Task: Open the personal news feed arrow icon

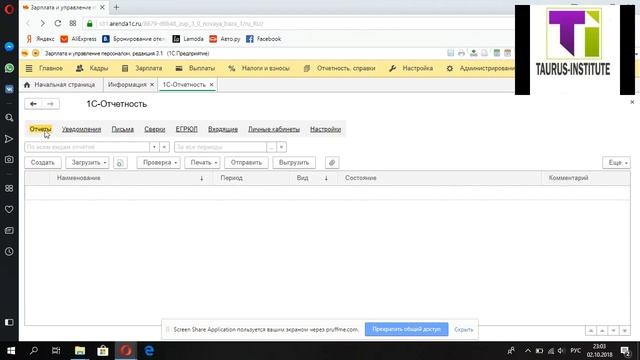Action: (9, 139)
